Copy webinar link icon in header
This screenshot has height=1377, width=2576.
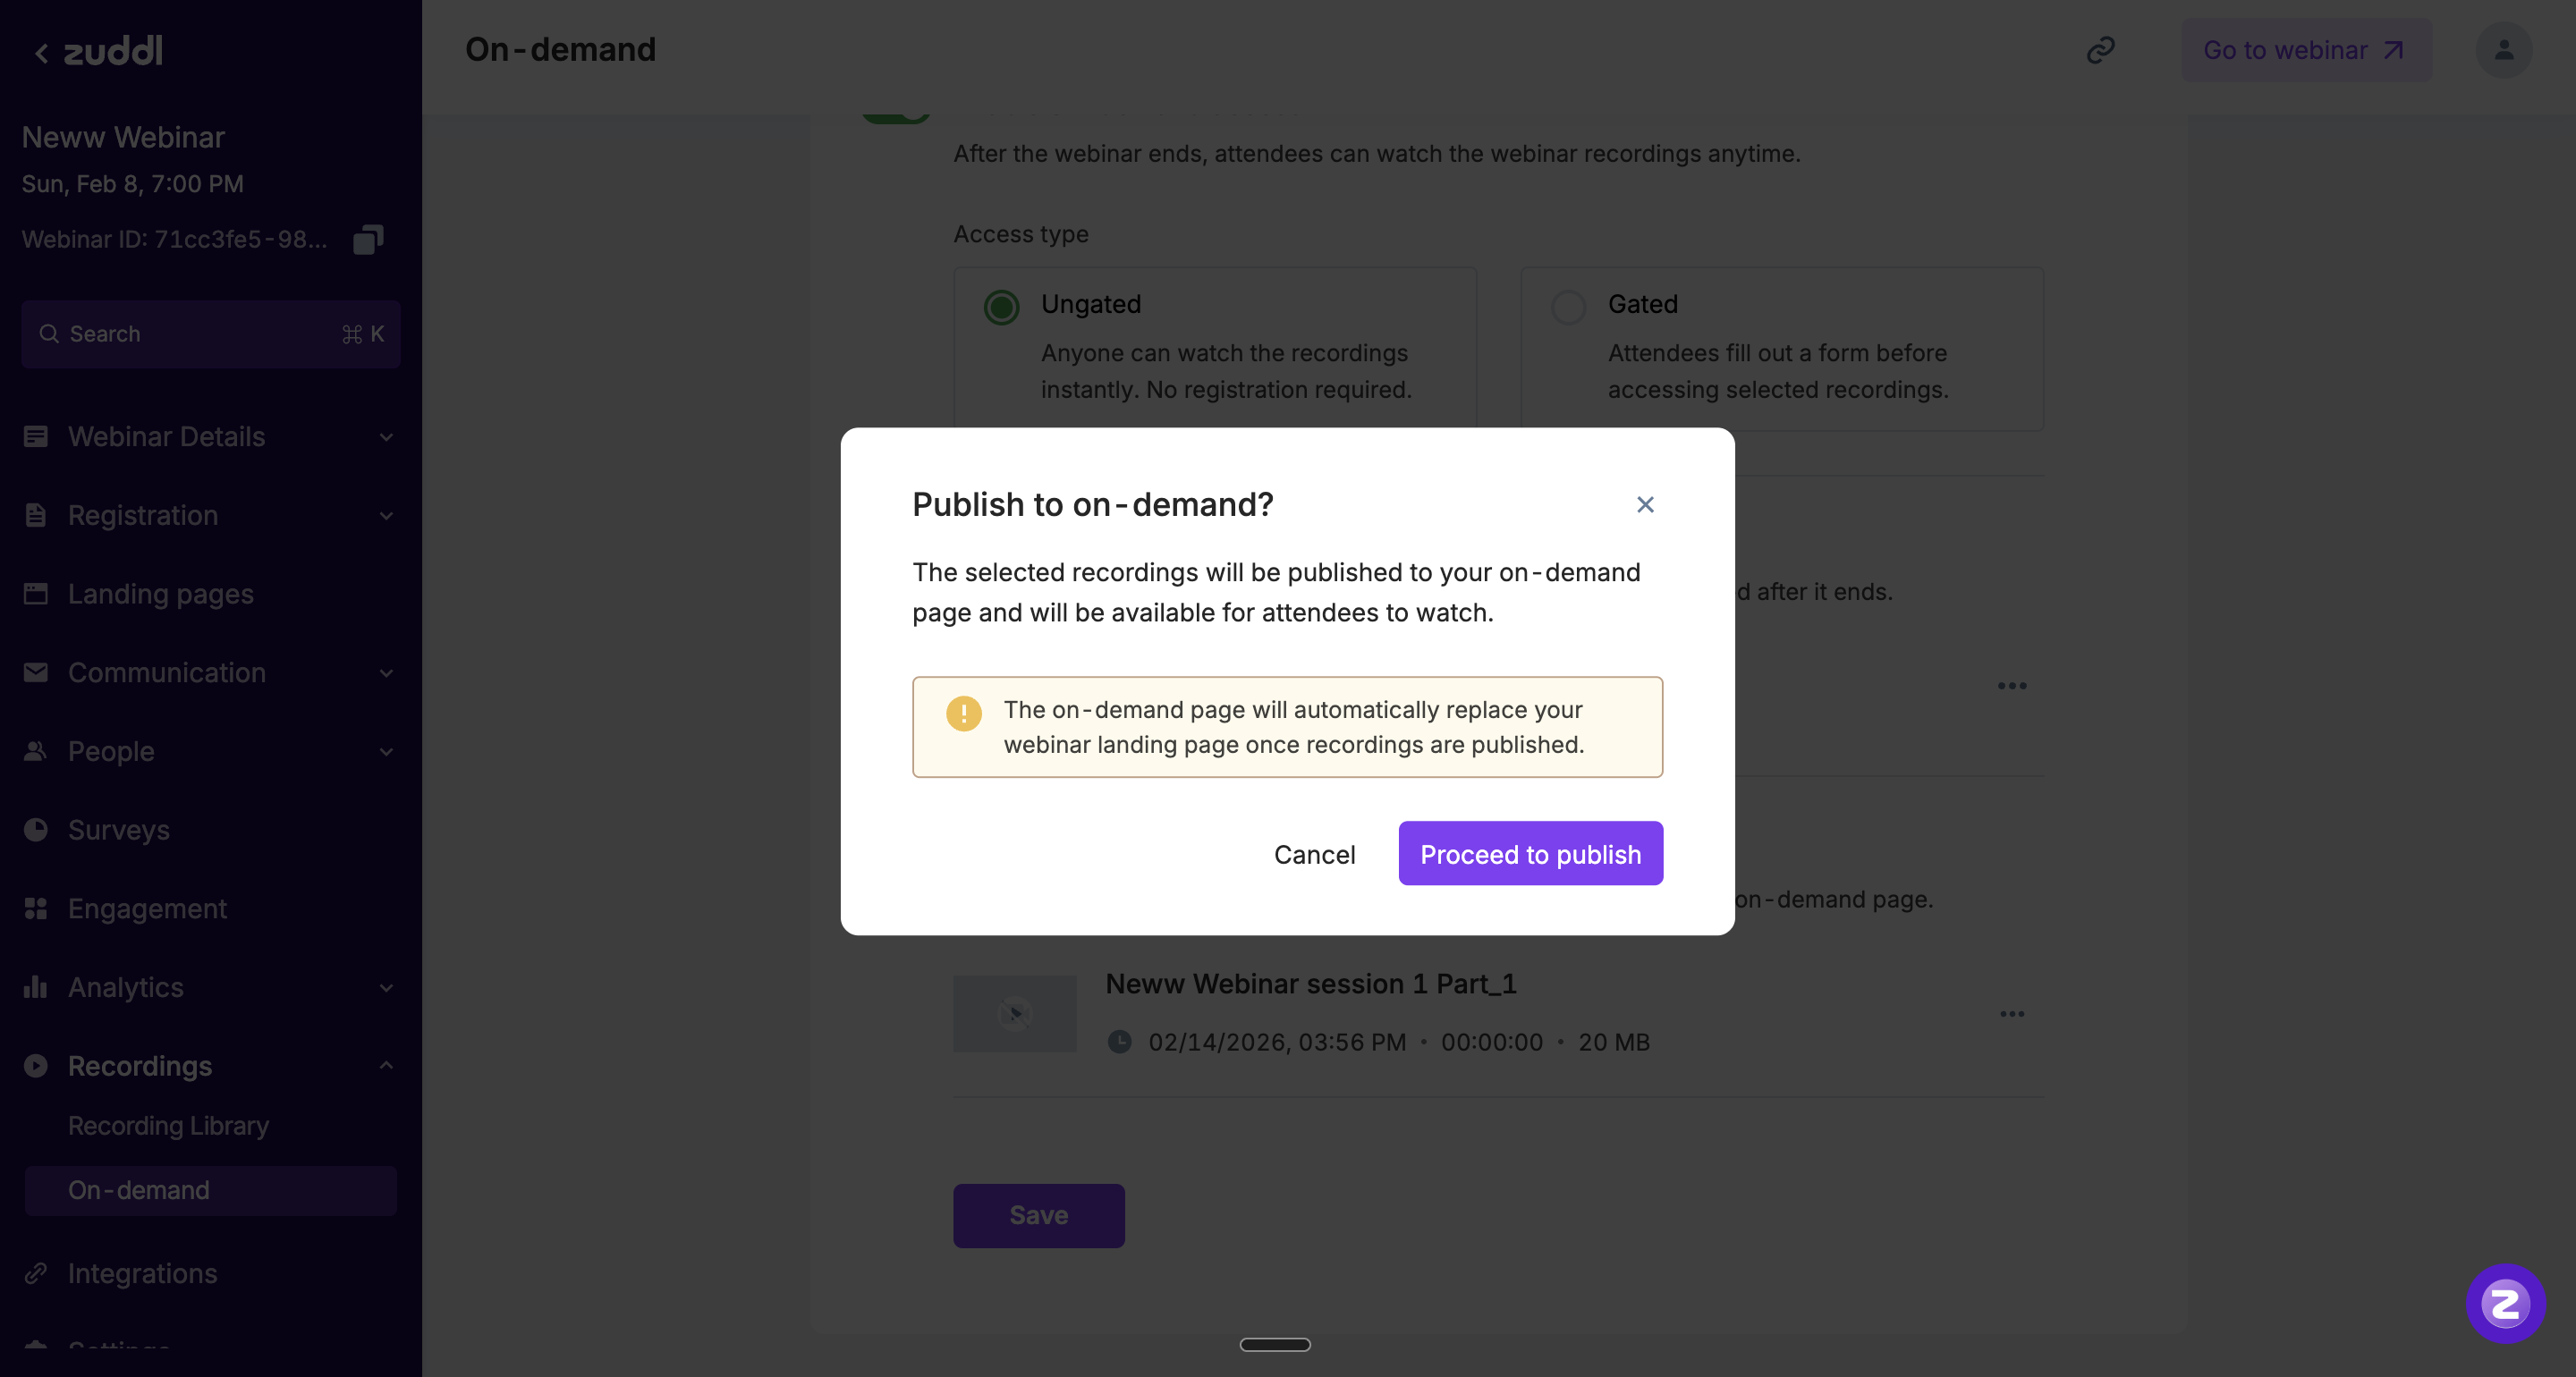click(x=2100, y=50)
